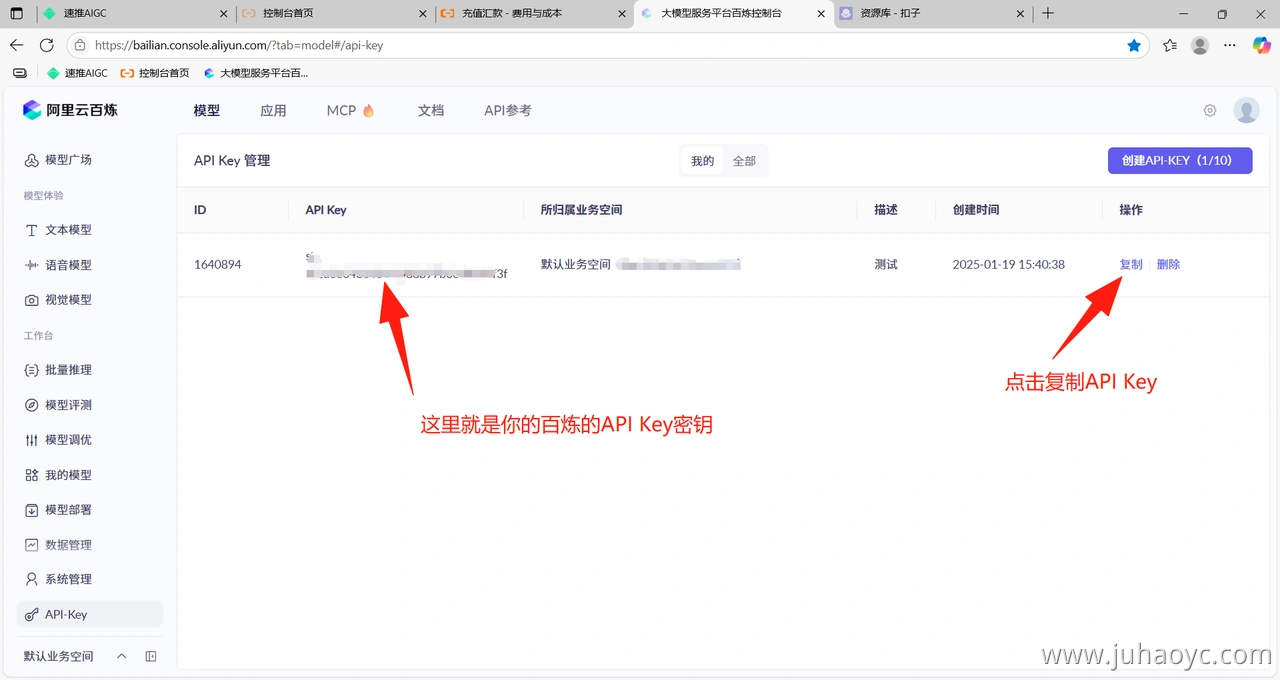Switch to the 控制台首页 browser tab
The height and width of the screenshot is (680, 1280).
pos(335,14)
